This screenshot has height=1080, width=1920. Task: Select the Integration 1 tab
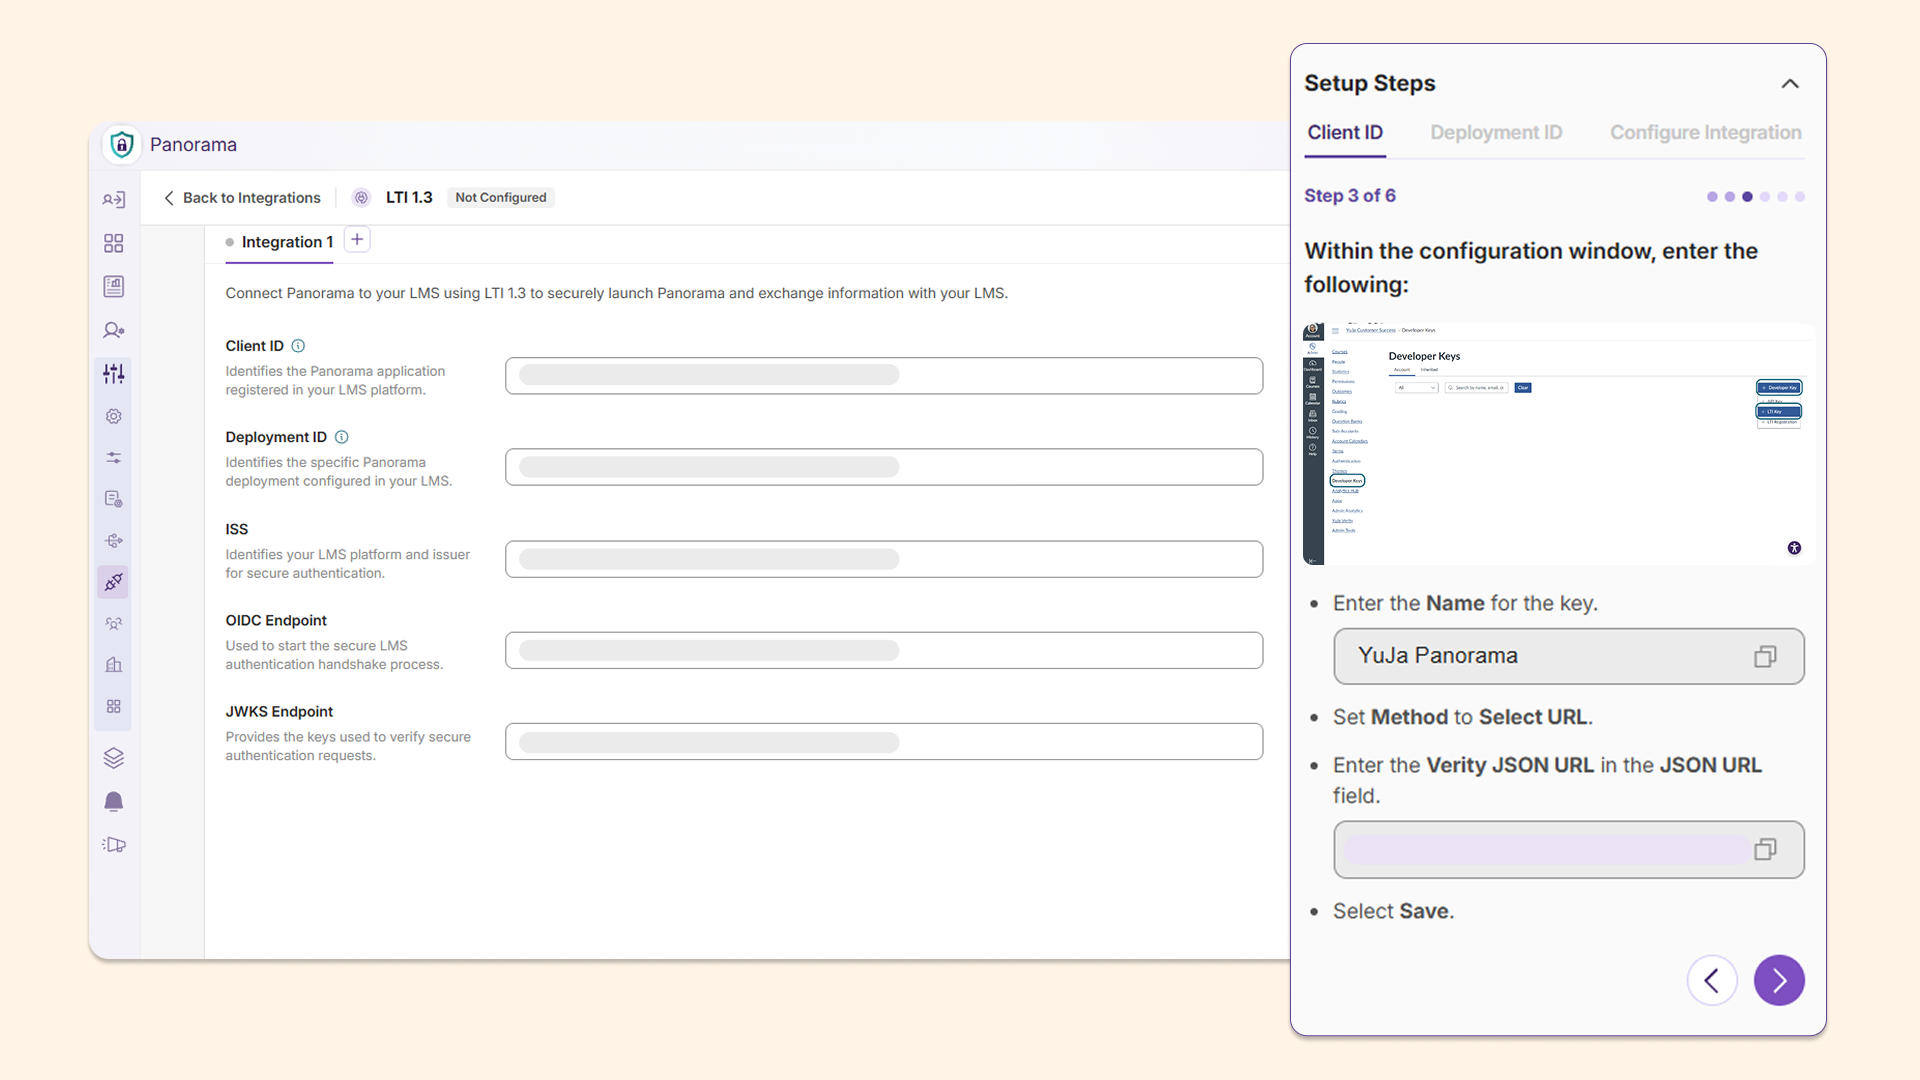279,242
